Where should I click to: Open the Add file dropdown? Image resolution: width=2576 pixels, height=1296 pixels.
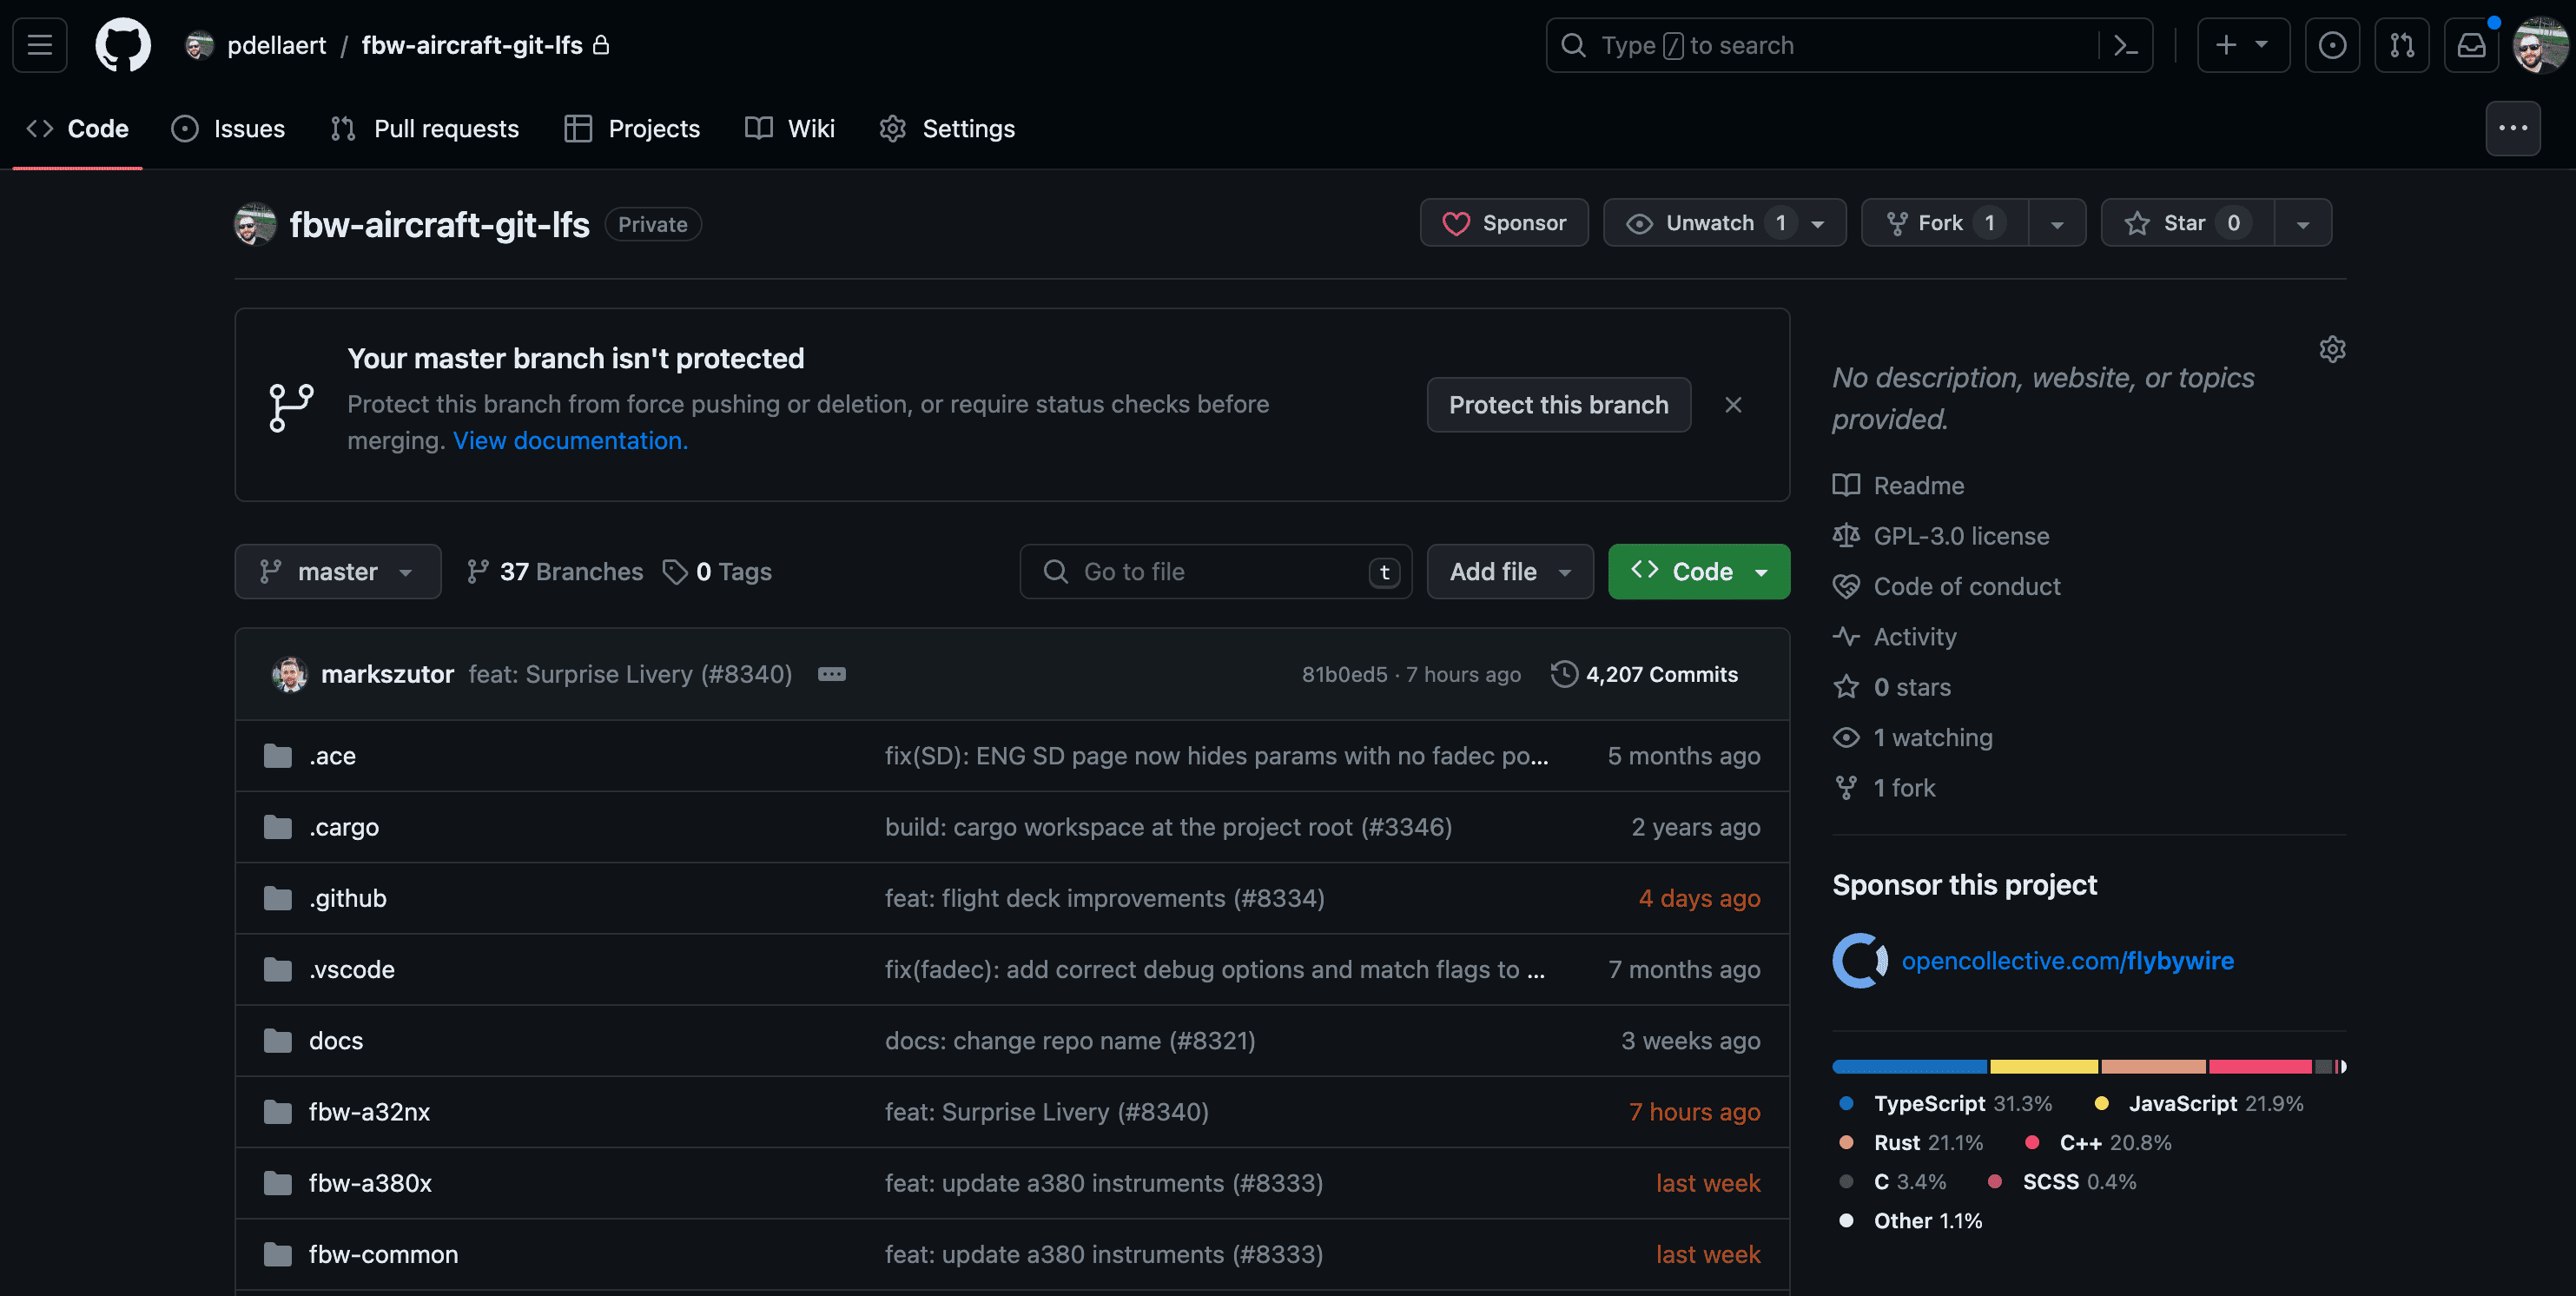click(x=1509, y=572)
